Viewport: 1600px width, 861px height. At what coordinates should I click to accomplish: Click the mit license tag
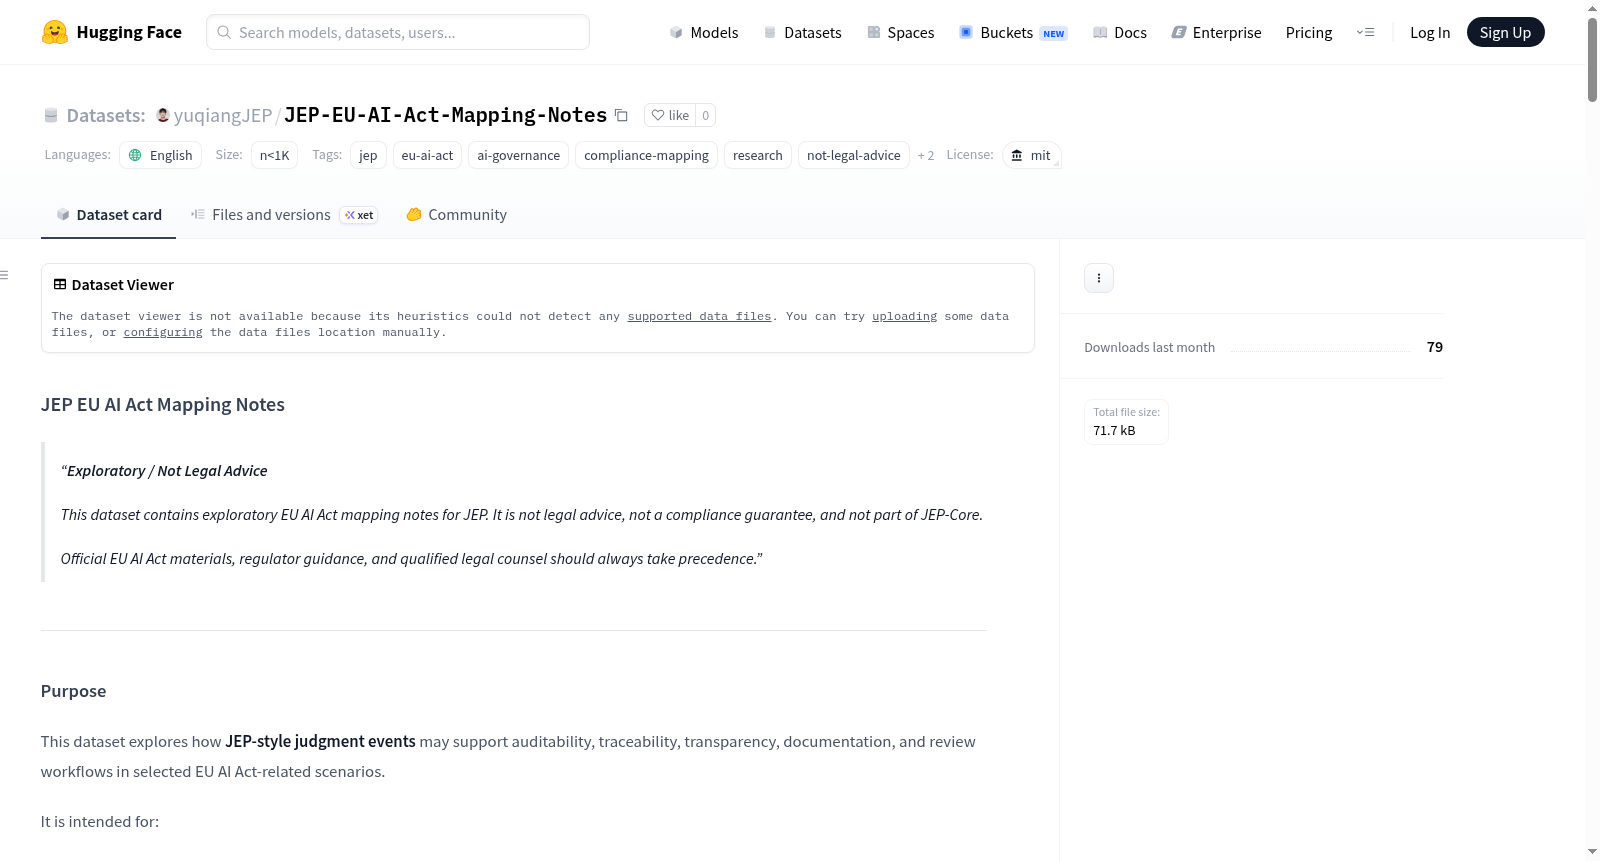pos(1031,155)
